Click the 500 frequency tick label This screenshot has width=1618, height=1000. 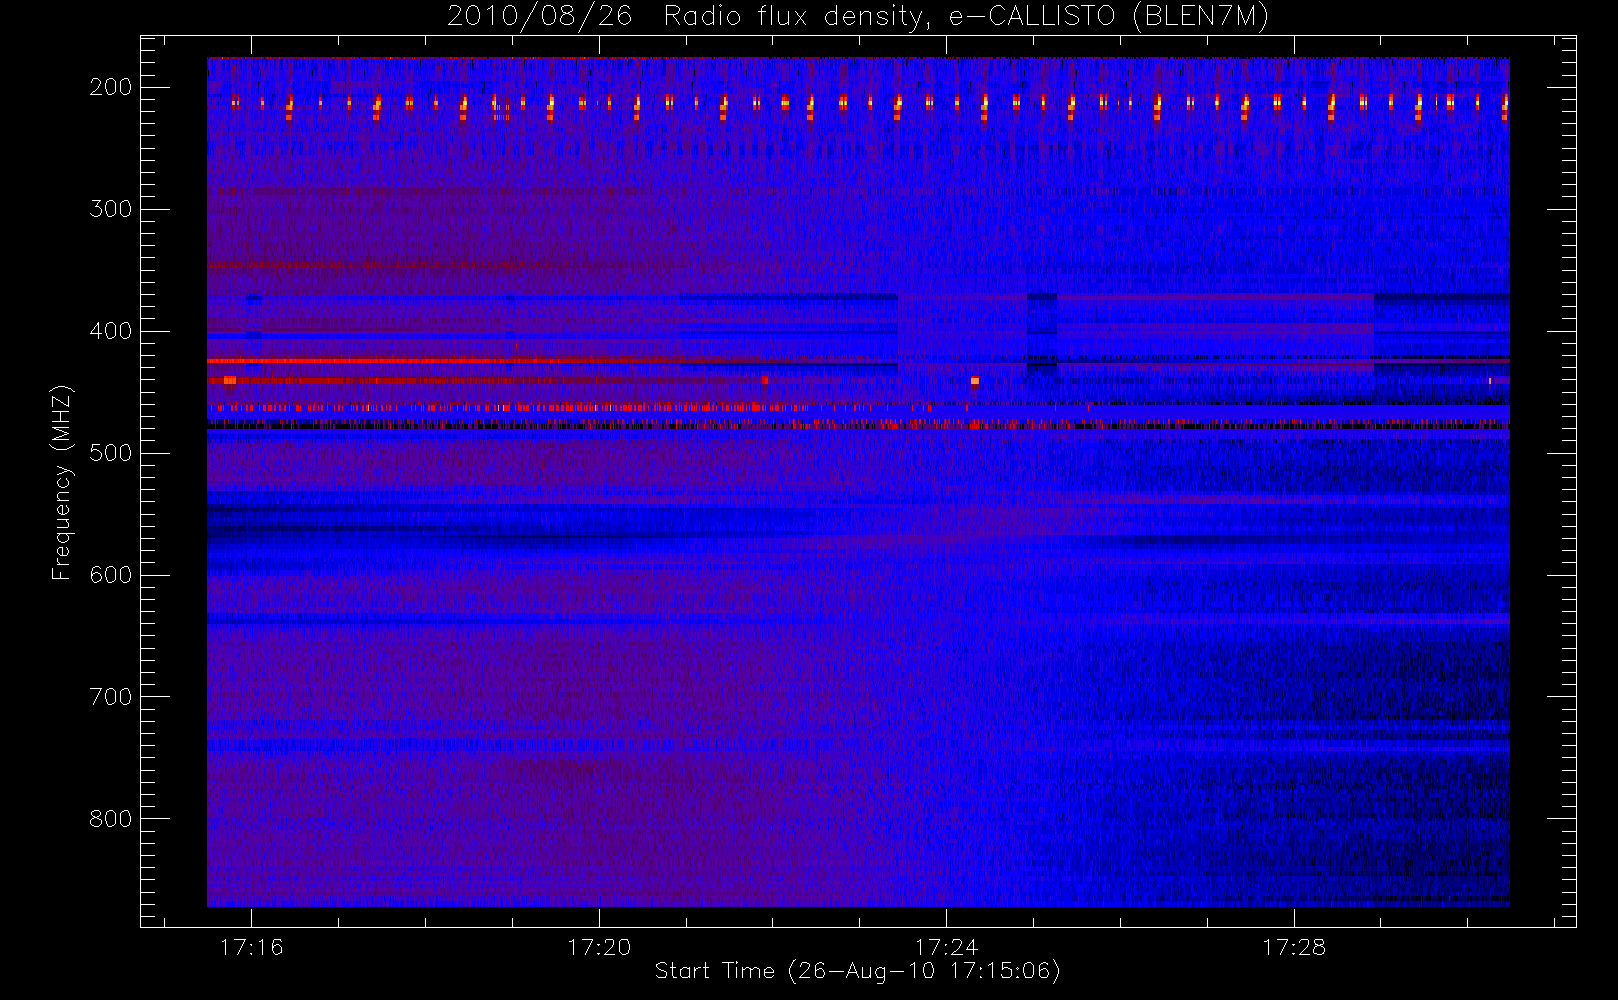(110, 453)
